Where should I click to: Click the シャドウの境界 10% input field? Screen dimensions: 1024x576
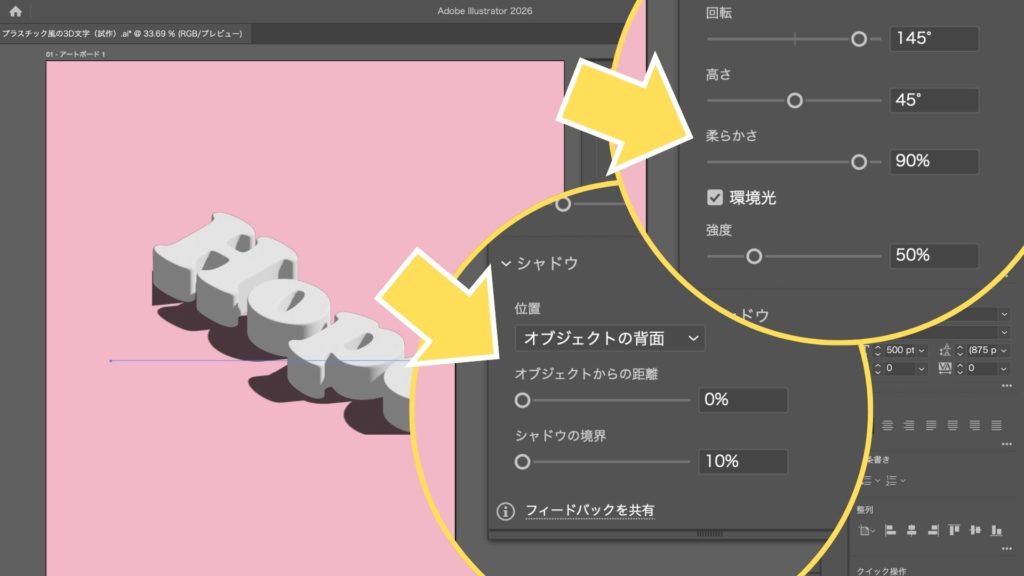coord(742,461)
